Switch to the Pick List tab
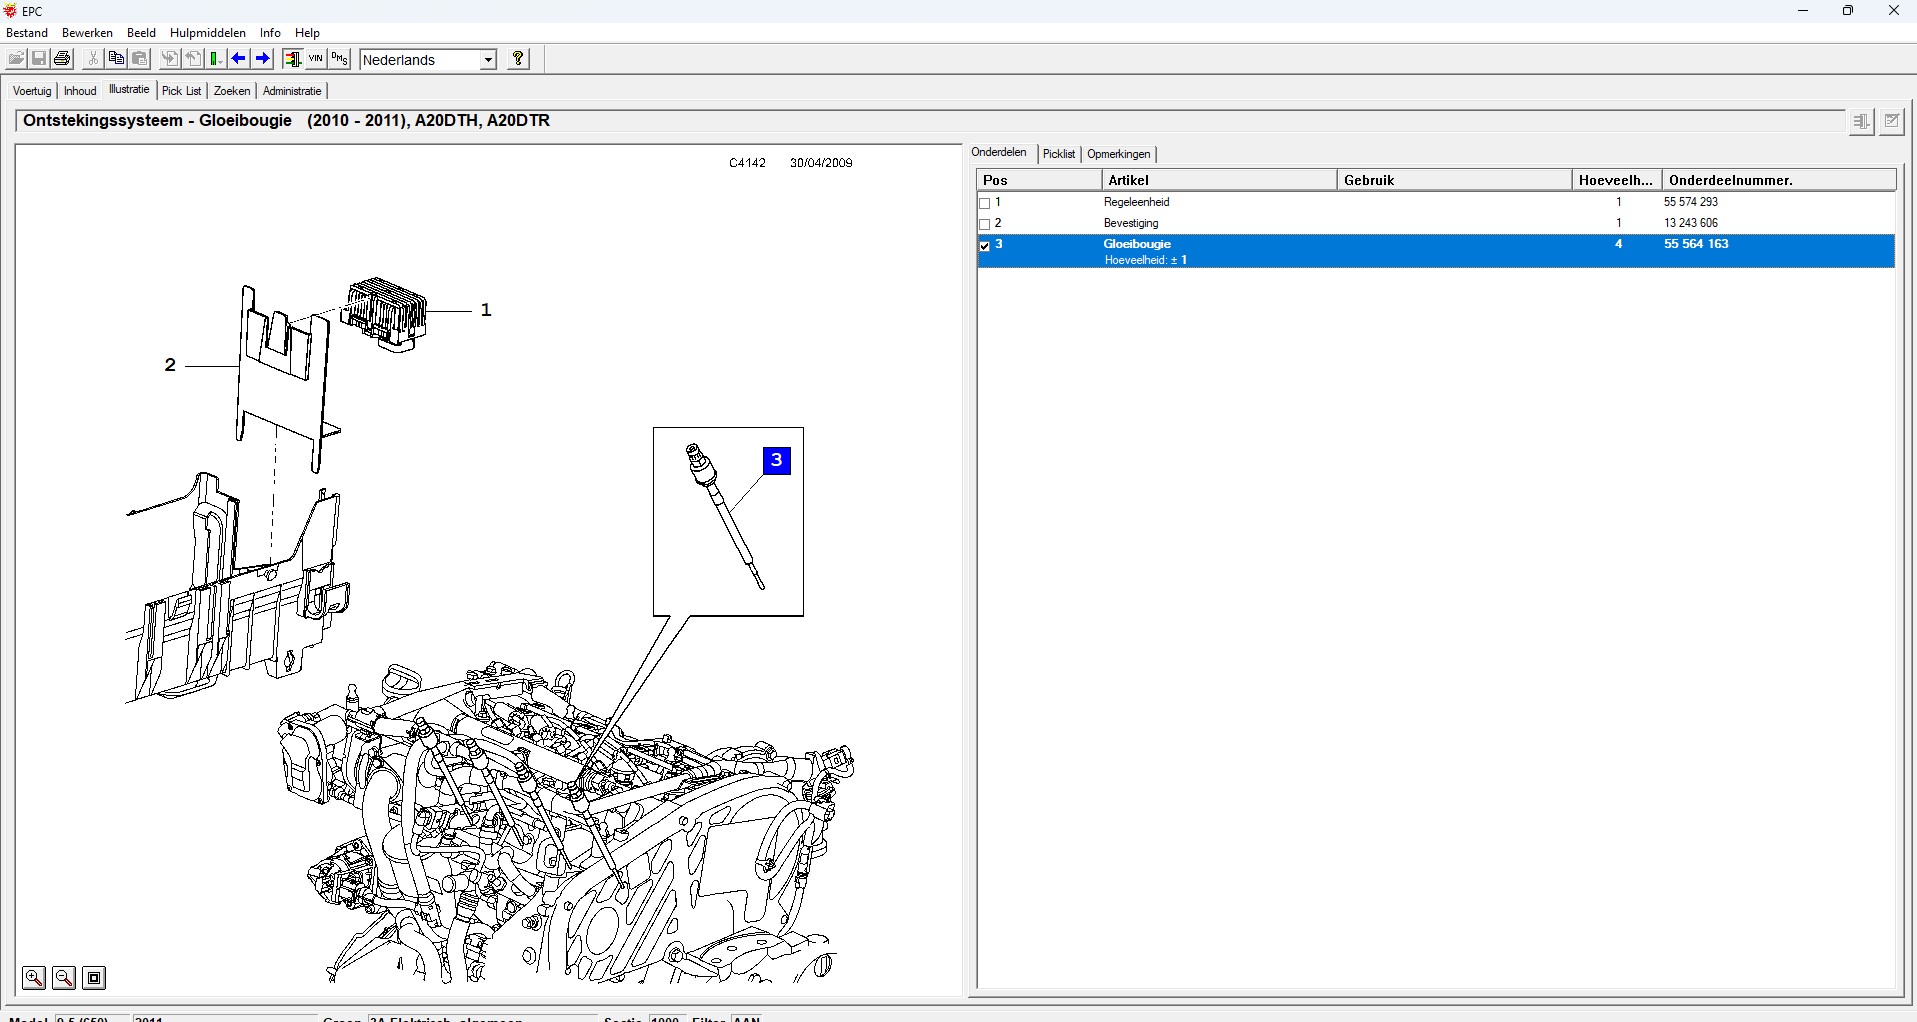 [x=181, y=91]
